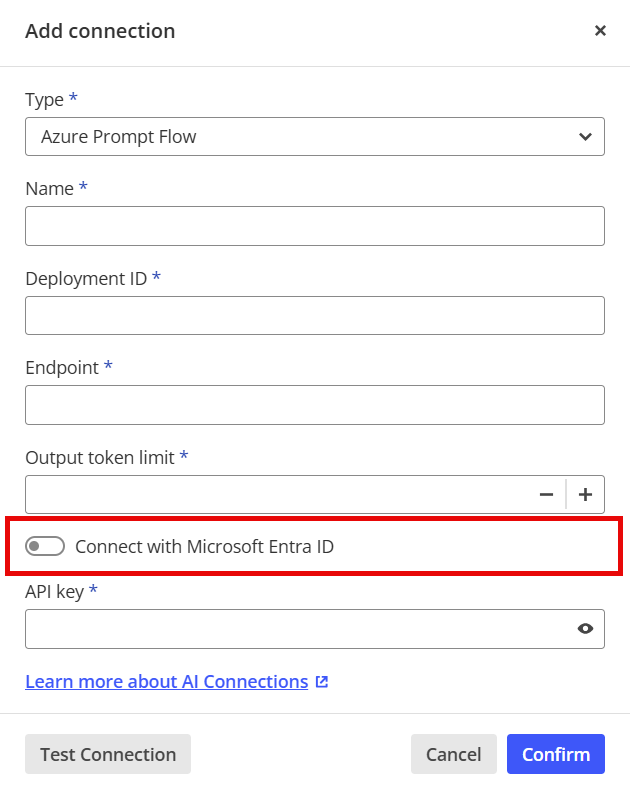Show the API key with eye icon
The width and height of the screenshot is (630, 794).
(x=585, y=628)
